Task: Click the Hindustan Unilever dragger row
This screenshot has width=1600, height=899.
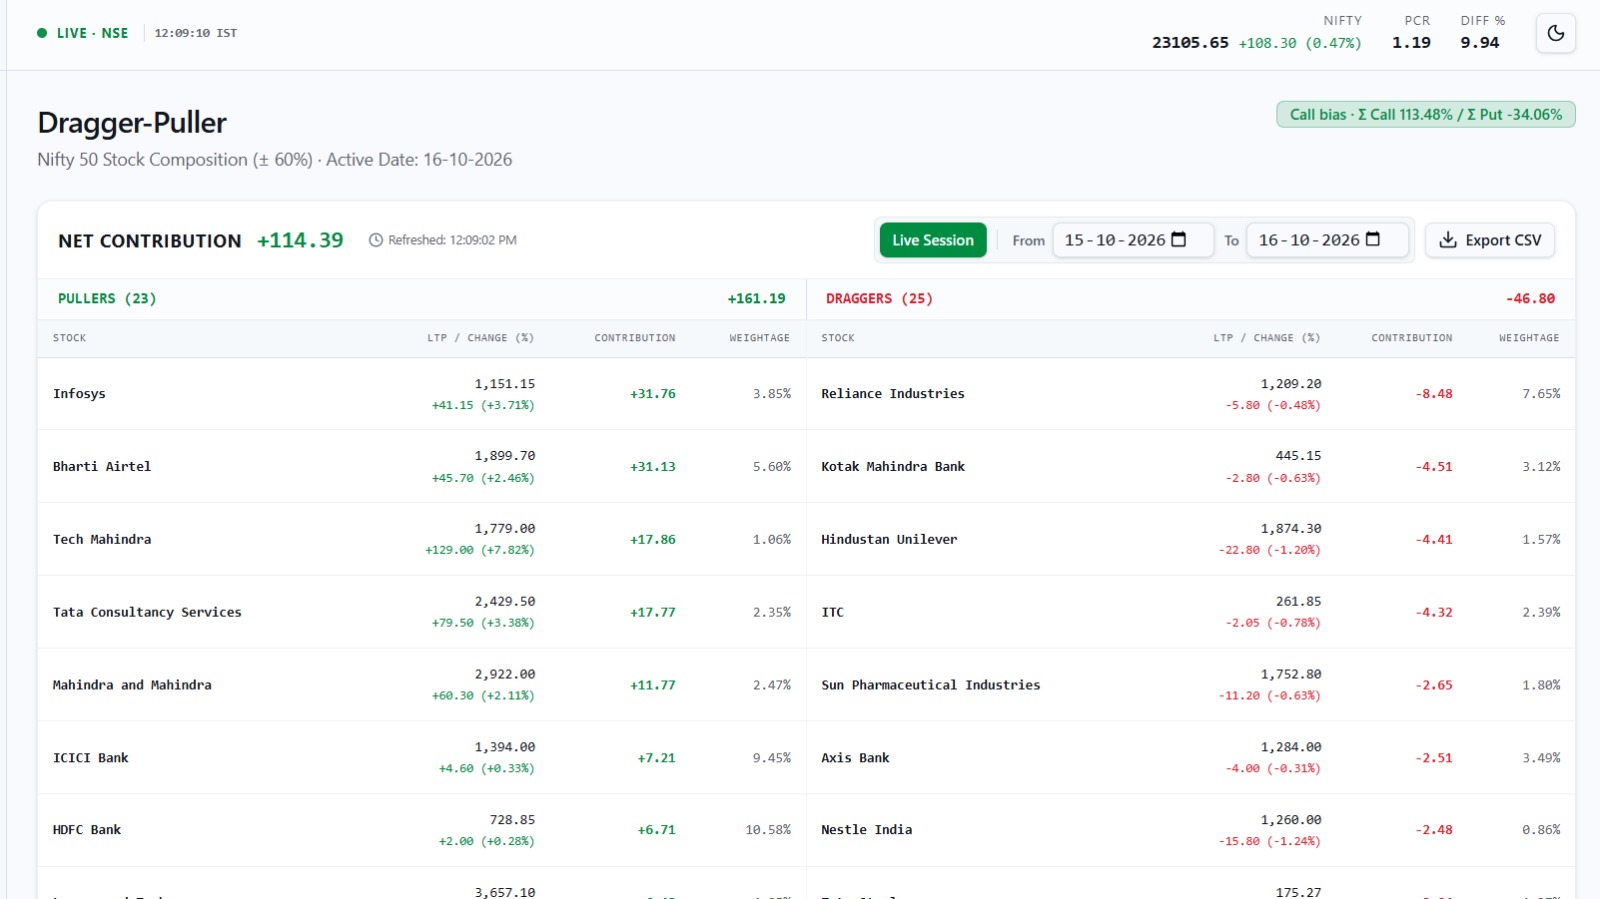Action: pos(1191,540)
